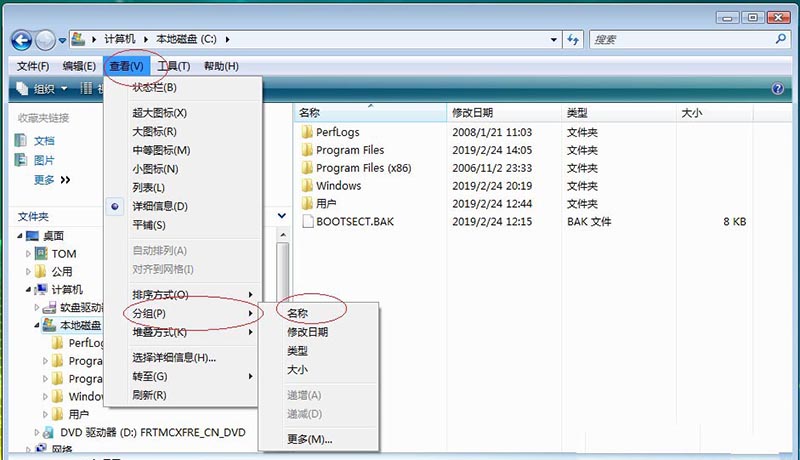Select 超大图标(X) view
This screenshot has width=800, height=460.
pos(159,113)
